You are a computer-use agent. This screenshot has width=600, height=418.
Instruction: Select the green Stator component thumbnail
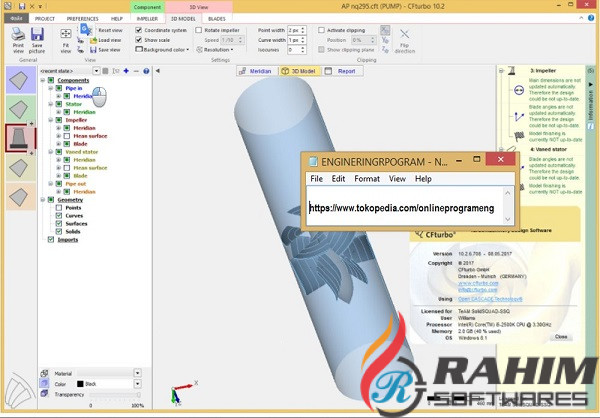pos(21,109)
